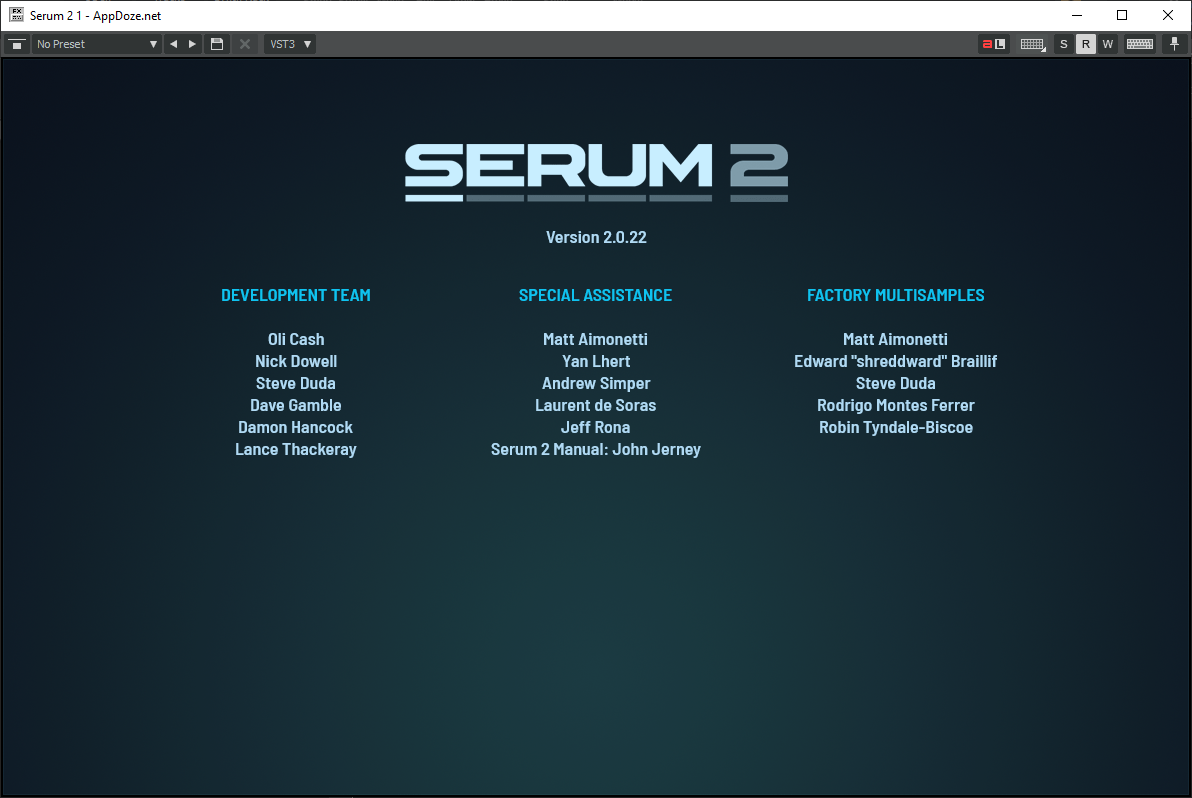
Task: Click the Version 2.0.22 text
Action: tap(596, 237)
